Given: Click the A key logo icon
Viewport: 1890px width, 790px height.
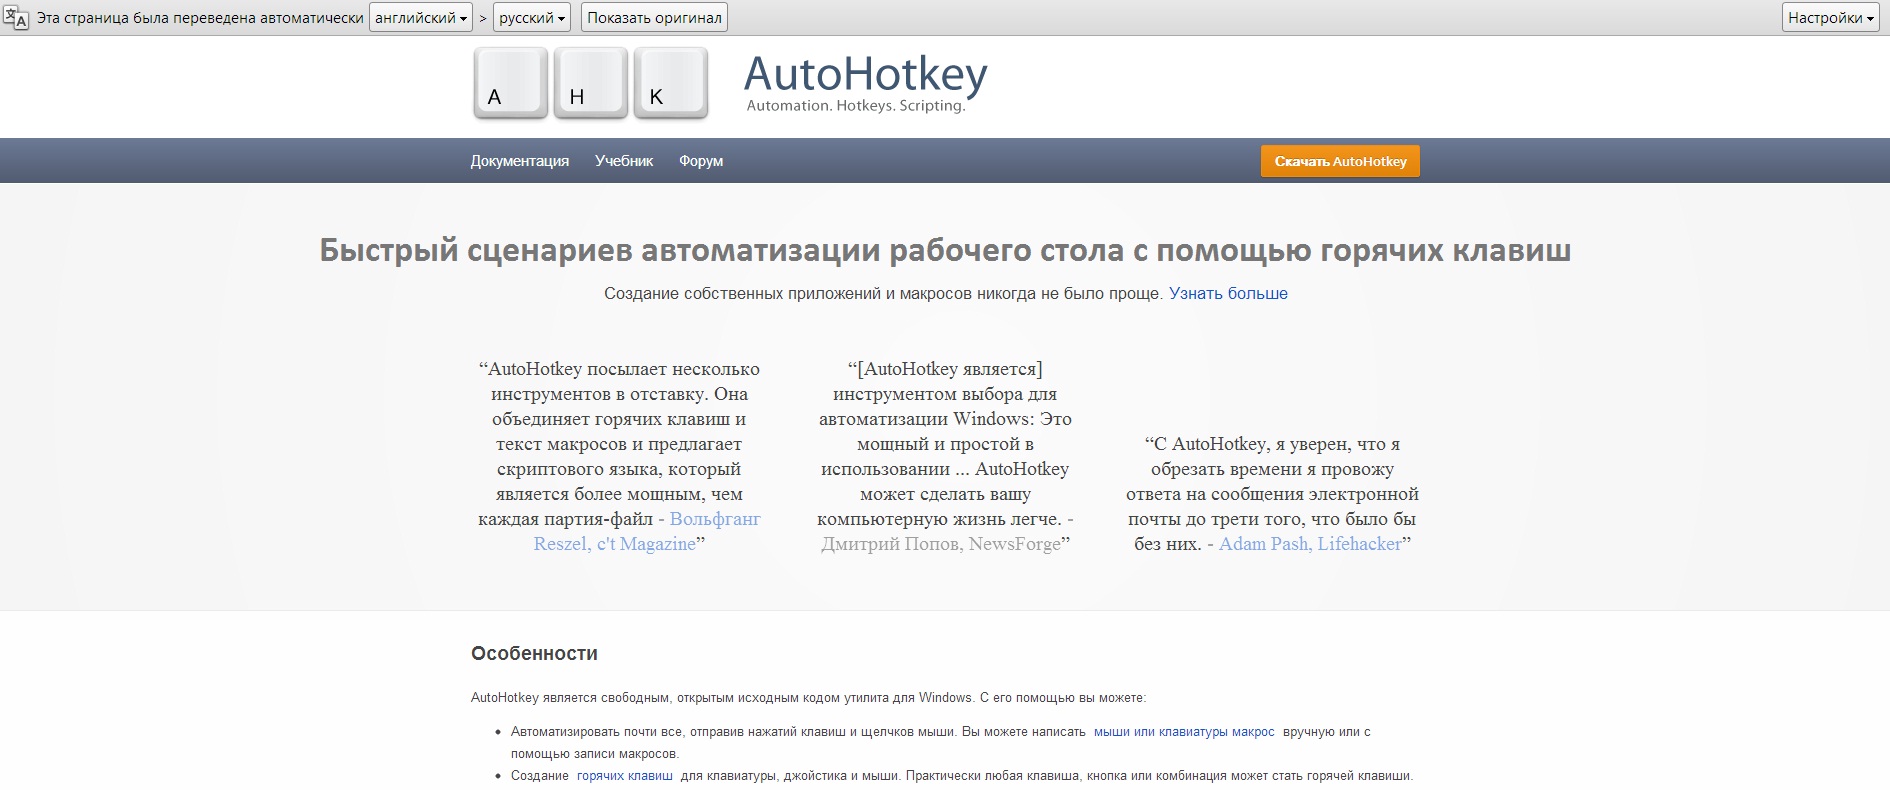Looking at the screenshot, I should click(510, 84).
